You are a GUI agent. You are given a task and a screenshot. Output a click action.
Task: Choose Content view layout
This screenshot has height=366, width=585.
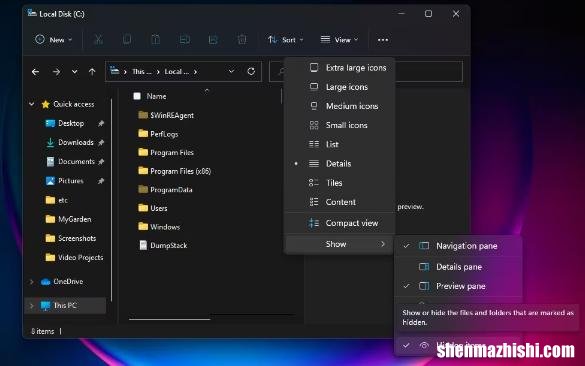click(x=339, y=202)
